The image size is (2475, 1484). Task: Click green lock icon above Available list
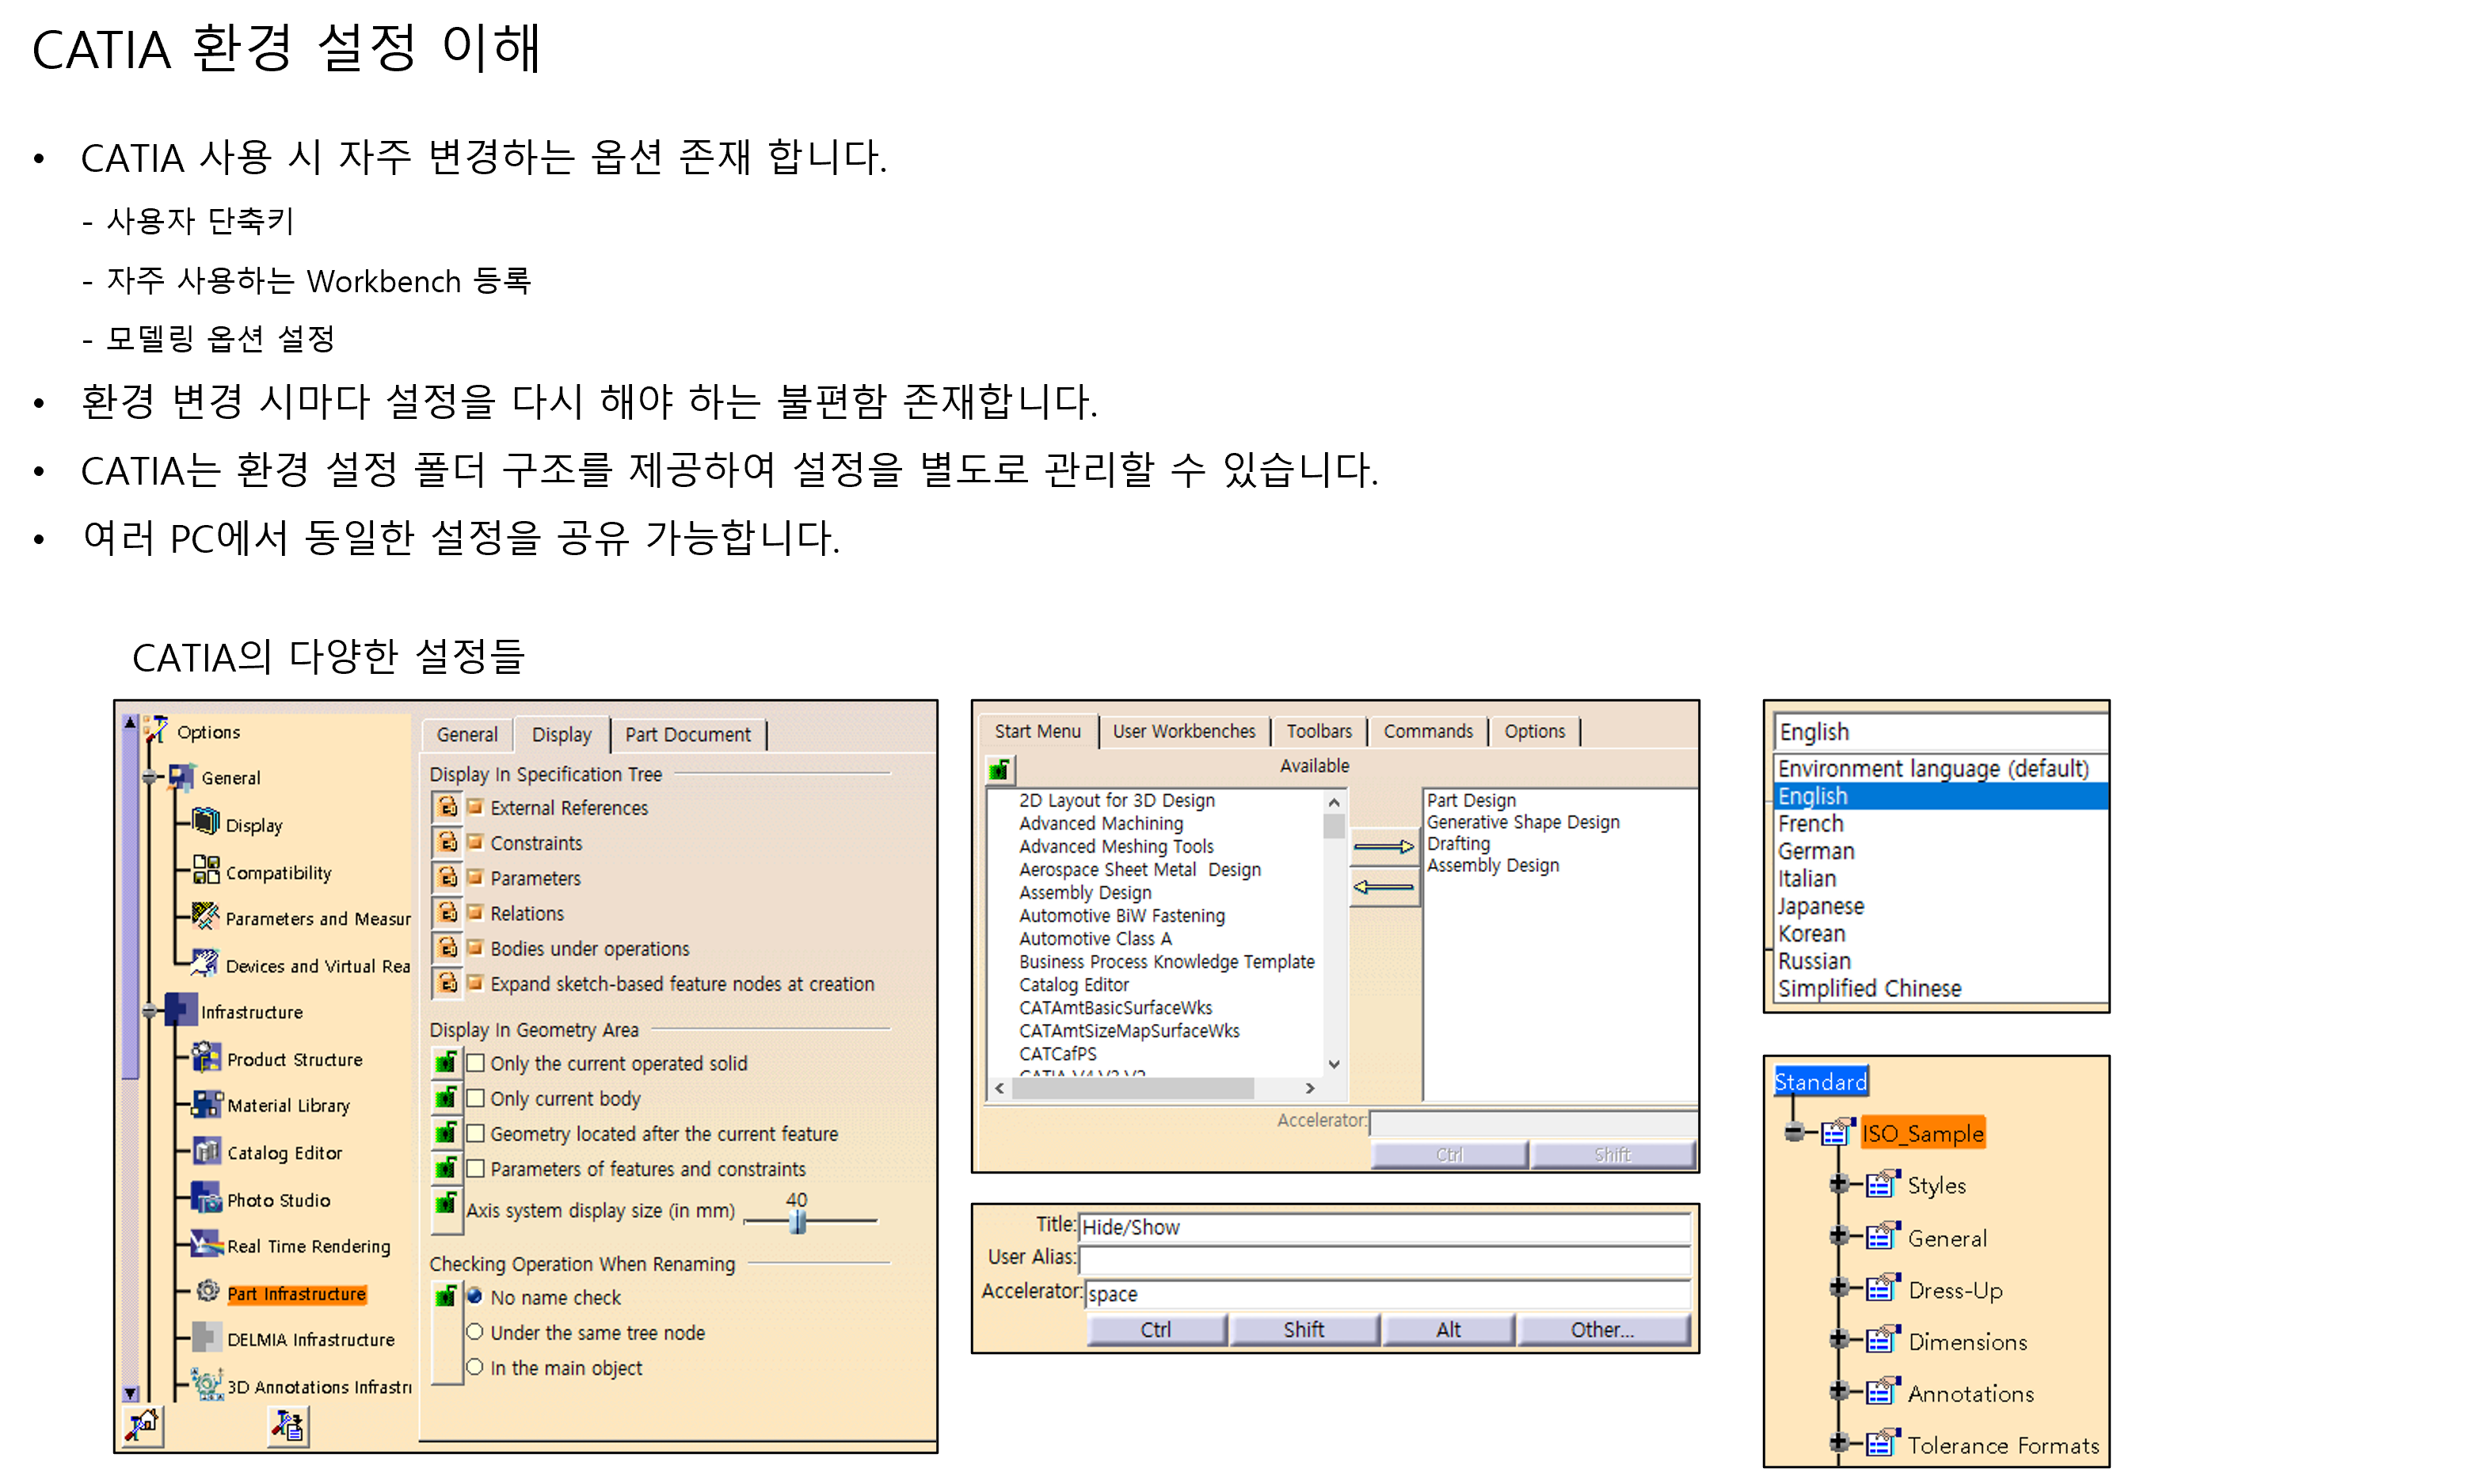[999, 769]
